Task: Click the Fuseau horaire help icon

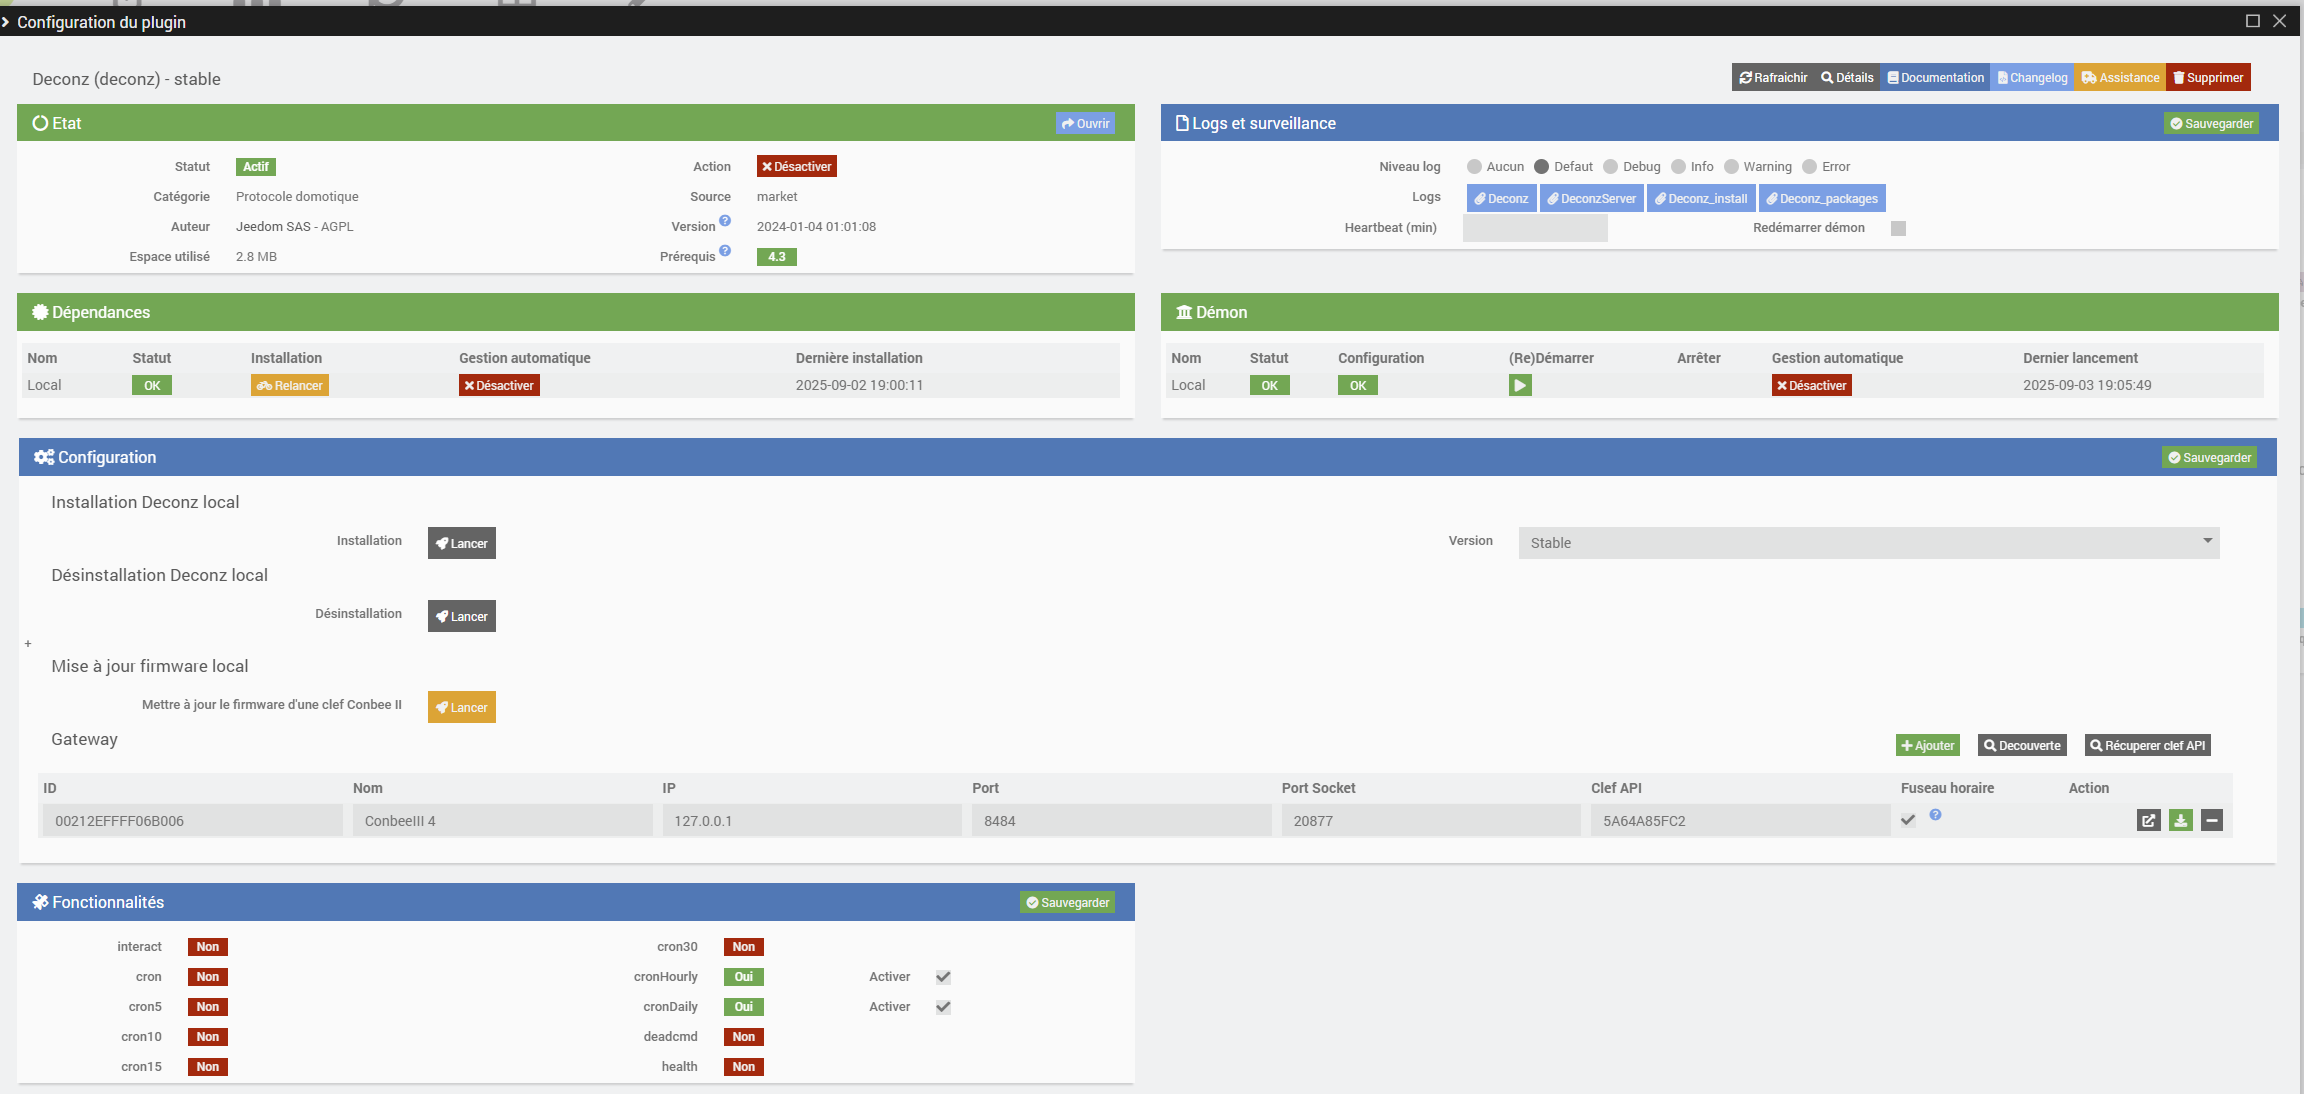Action: point(1935,815)
